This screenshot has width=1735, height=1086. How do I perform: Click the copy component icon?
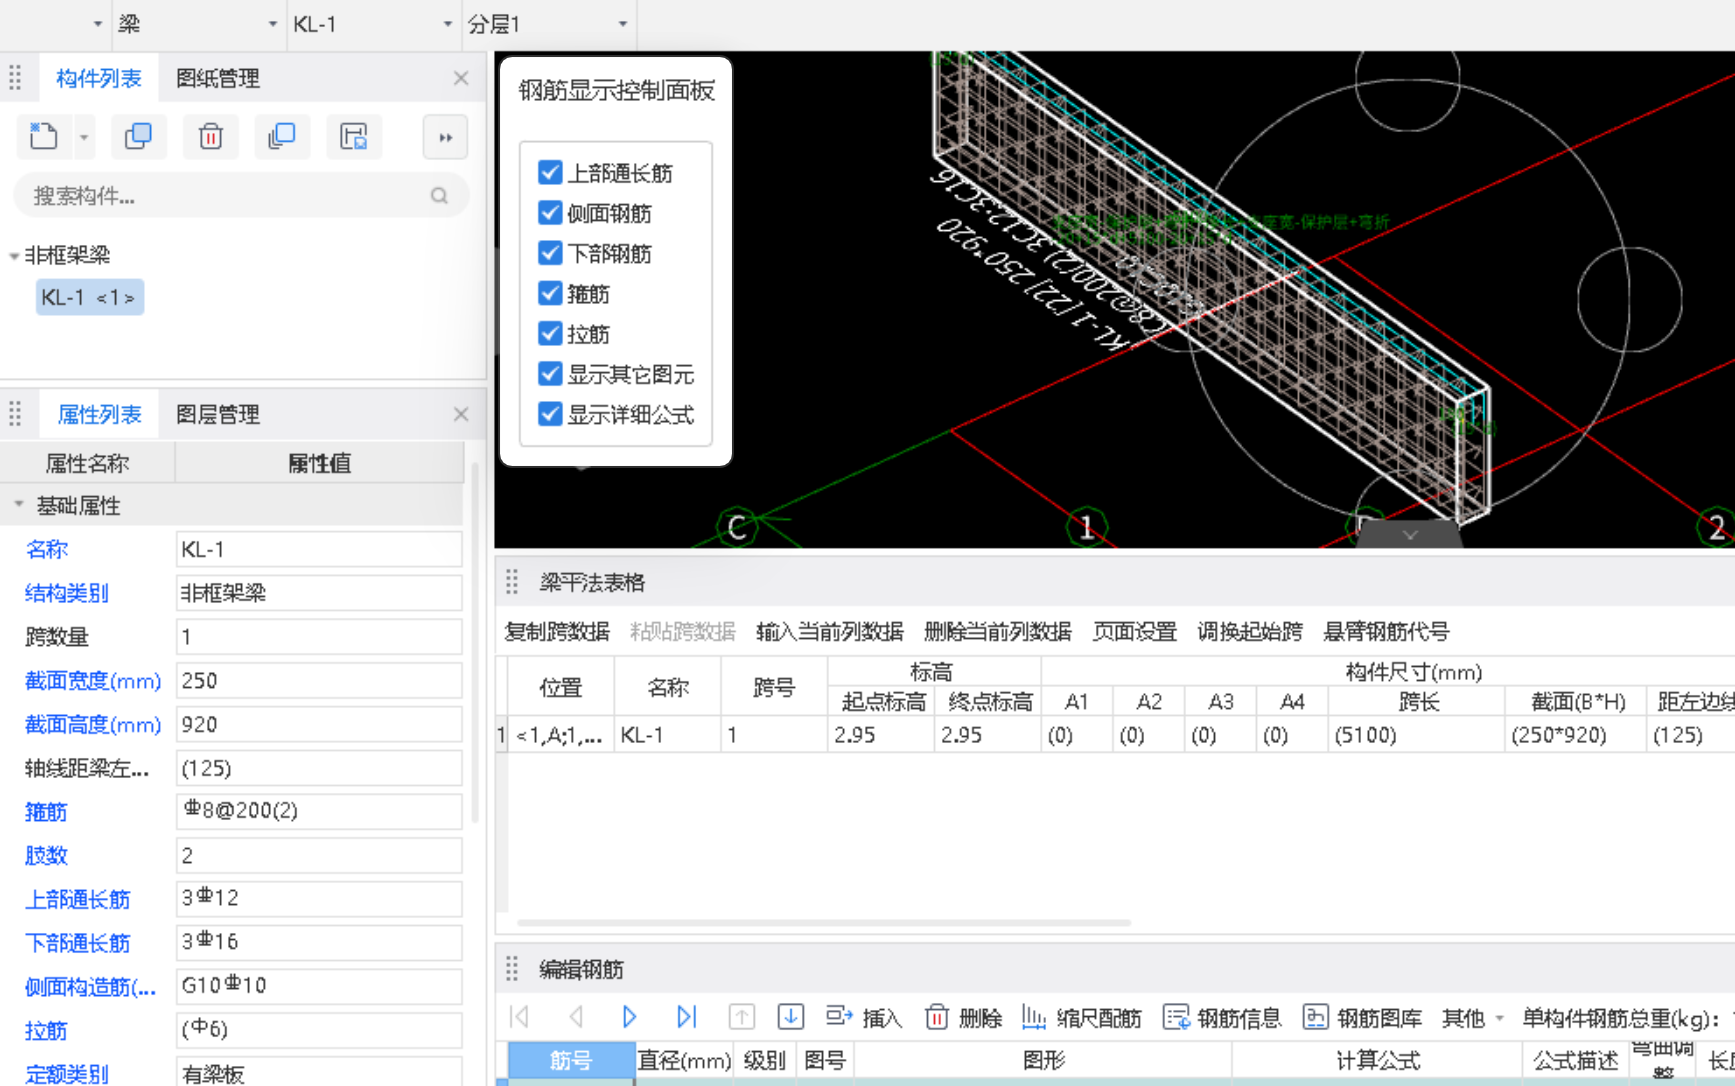pos(138,137)
